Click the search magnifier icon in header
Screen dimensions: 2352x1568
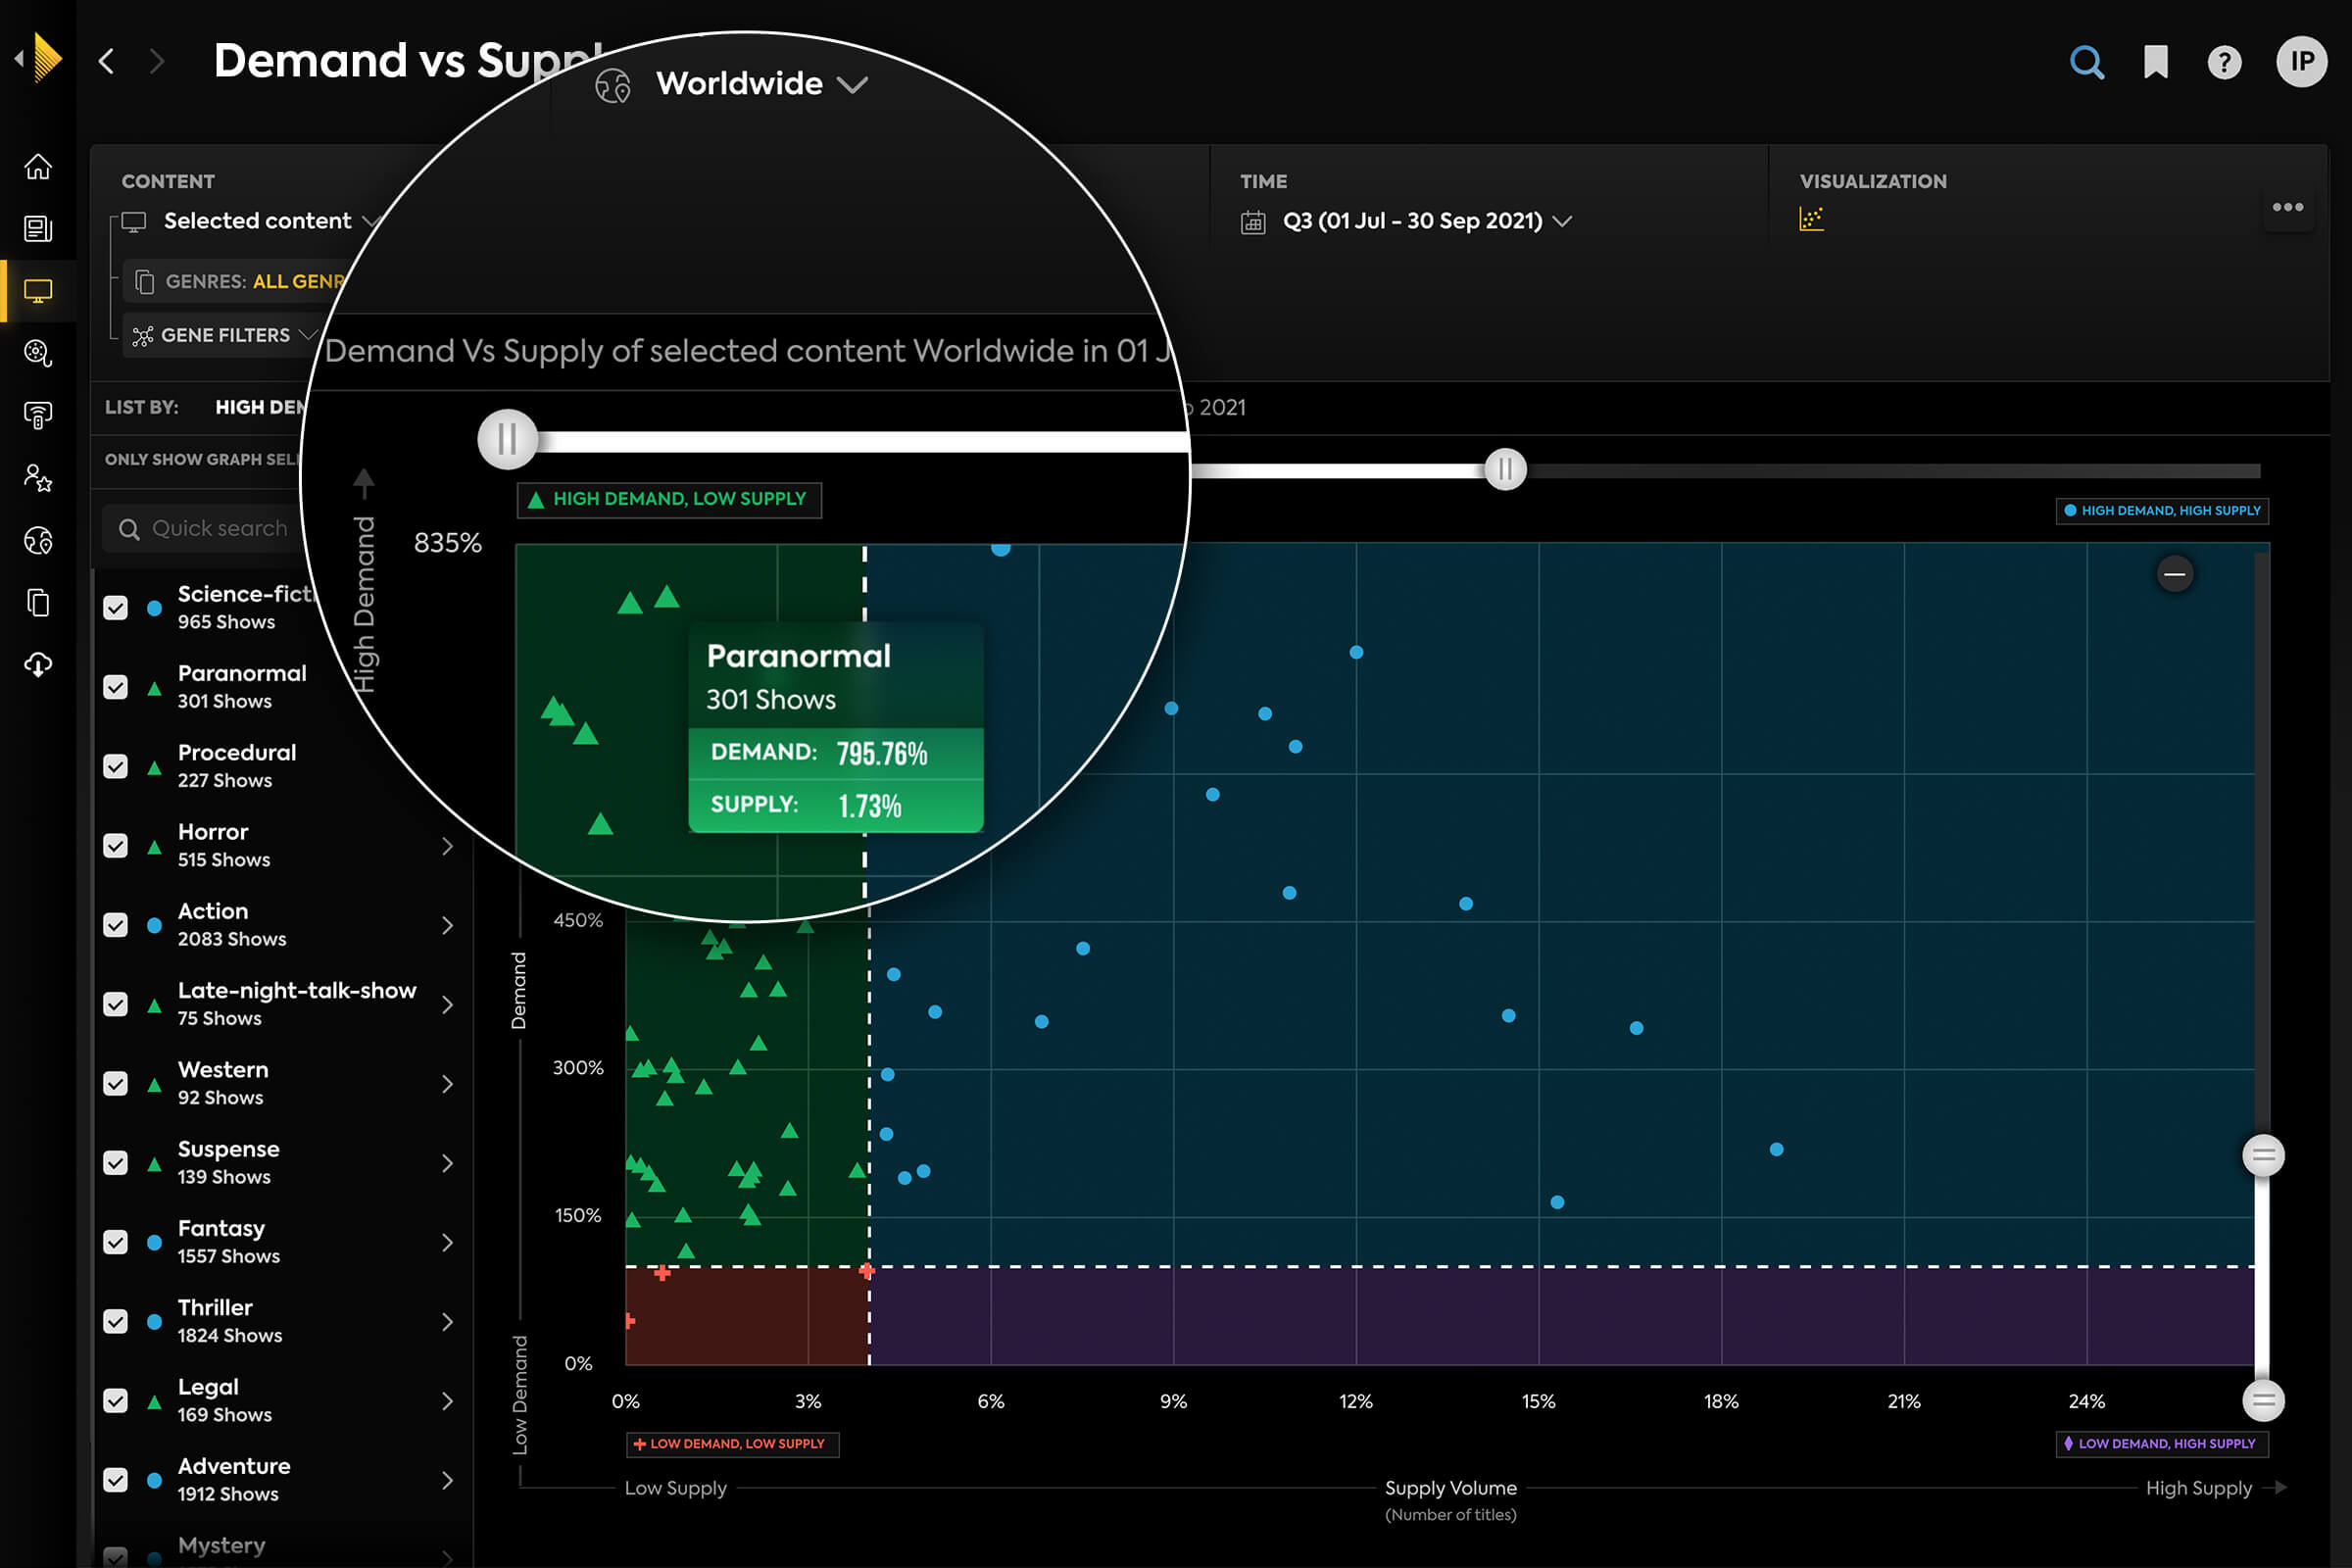pos(2086,63)
